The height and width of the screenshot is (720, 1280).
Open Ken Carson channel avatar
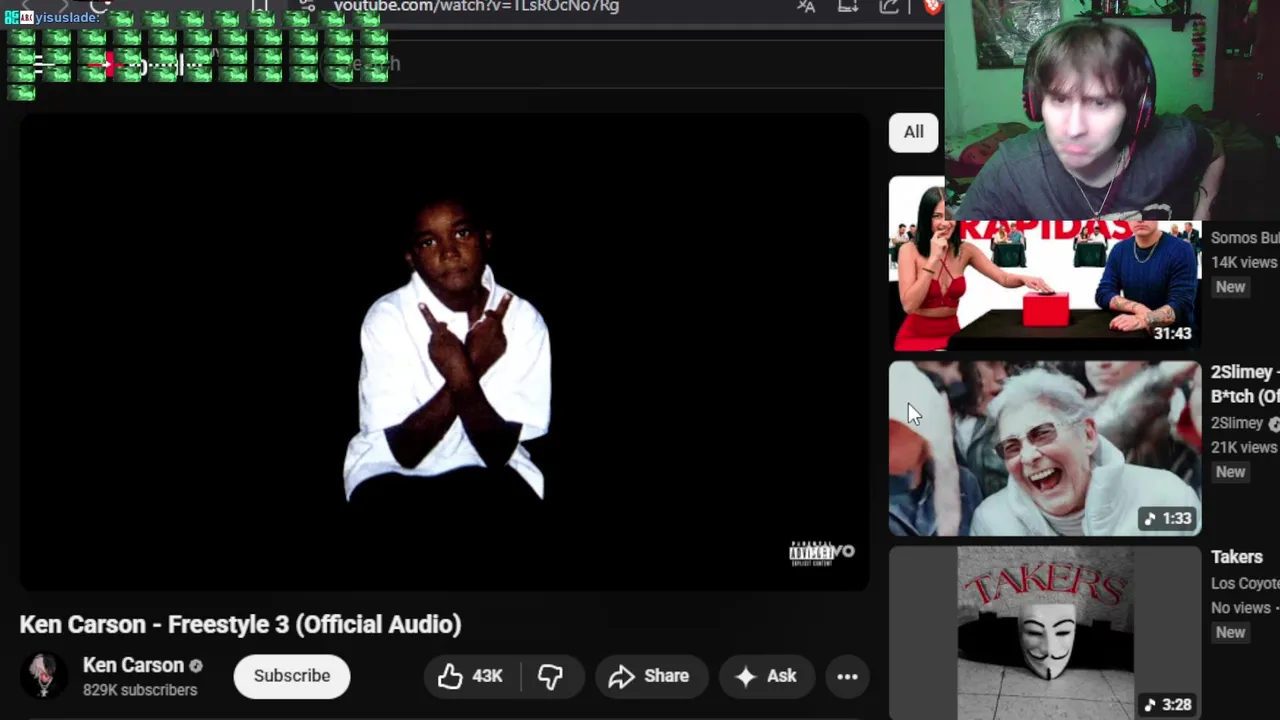click(x=43, y=676)
